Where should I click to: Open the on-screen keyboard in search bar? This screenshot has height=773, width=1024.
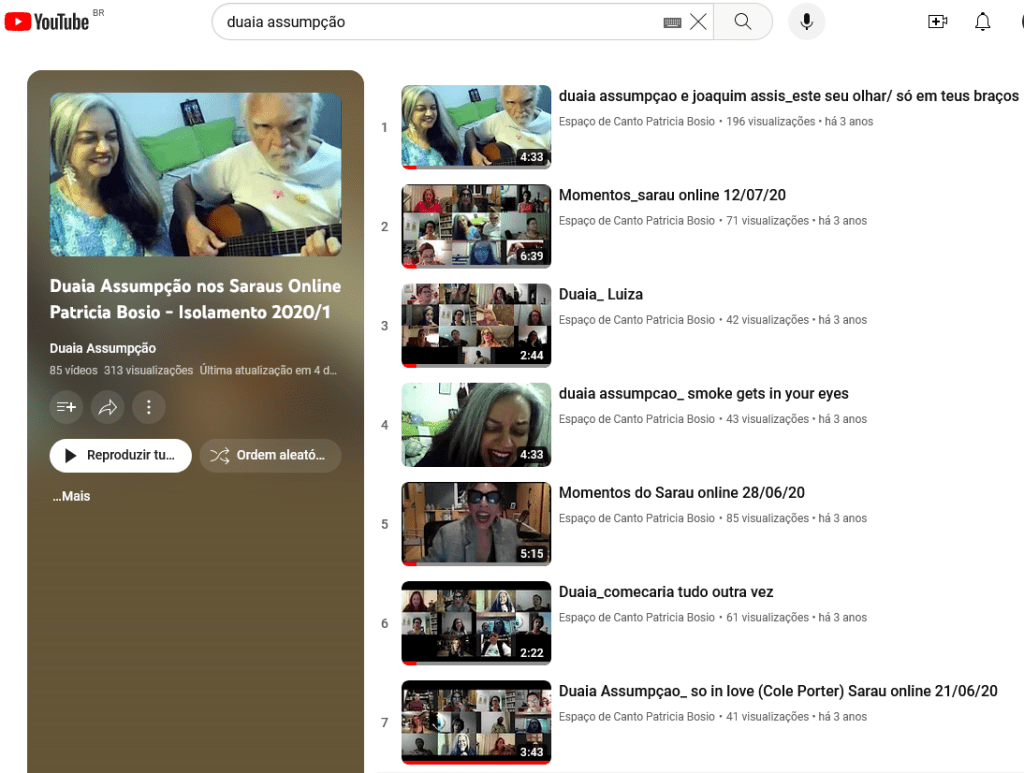tap(672, 22)
